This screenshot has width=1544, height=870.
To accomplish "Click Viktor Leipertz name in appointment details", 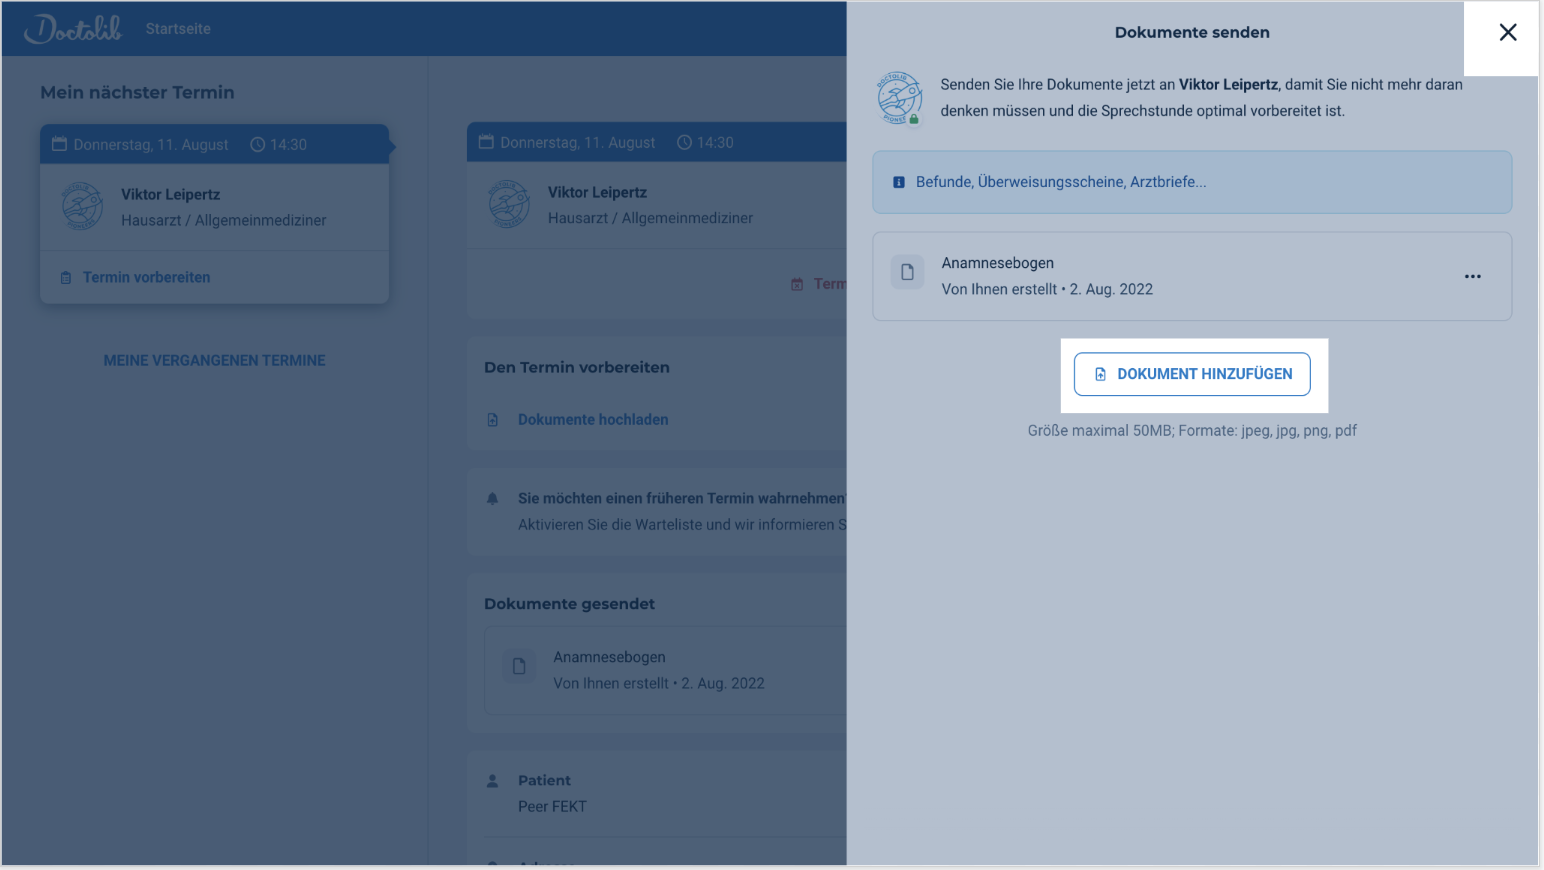I will [x=597, y=192].
